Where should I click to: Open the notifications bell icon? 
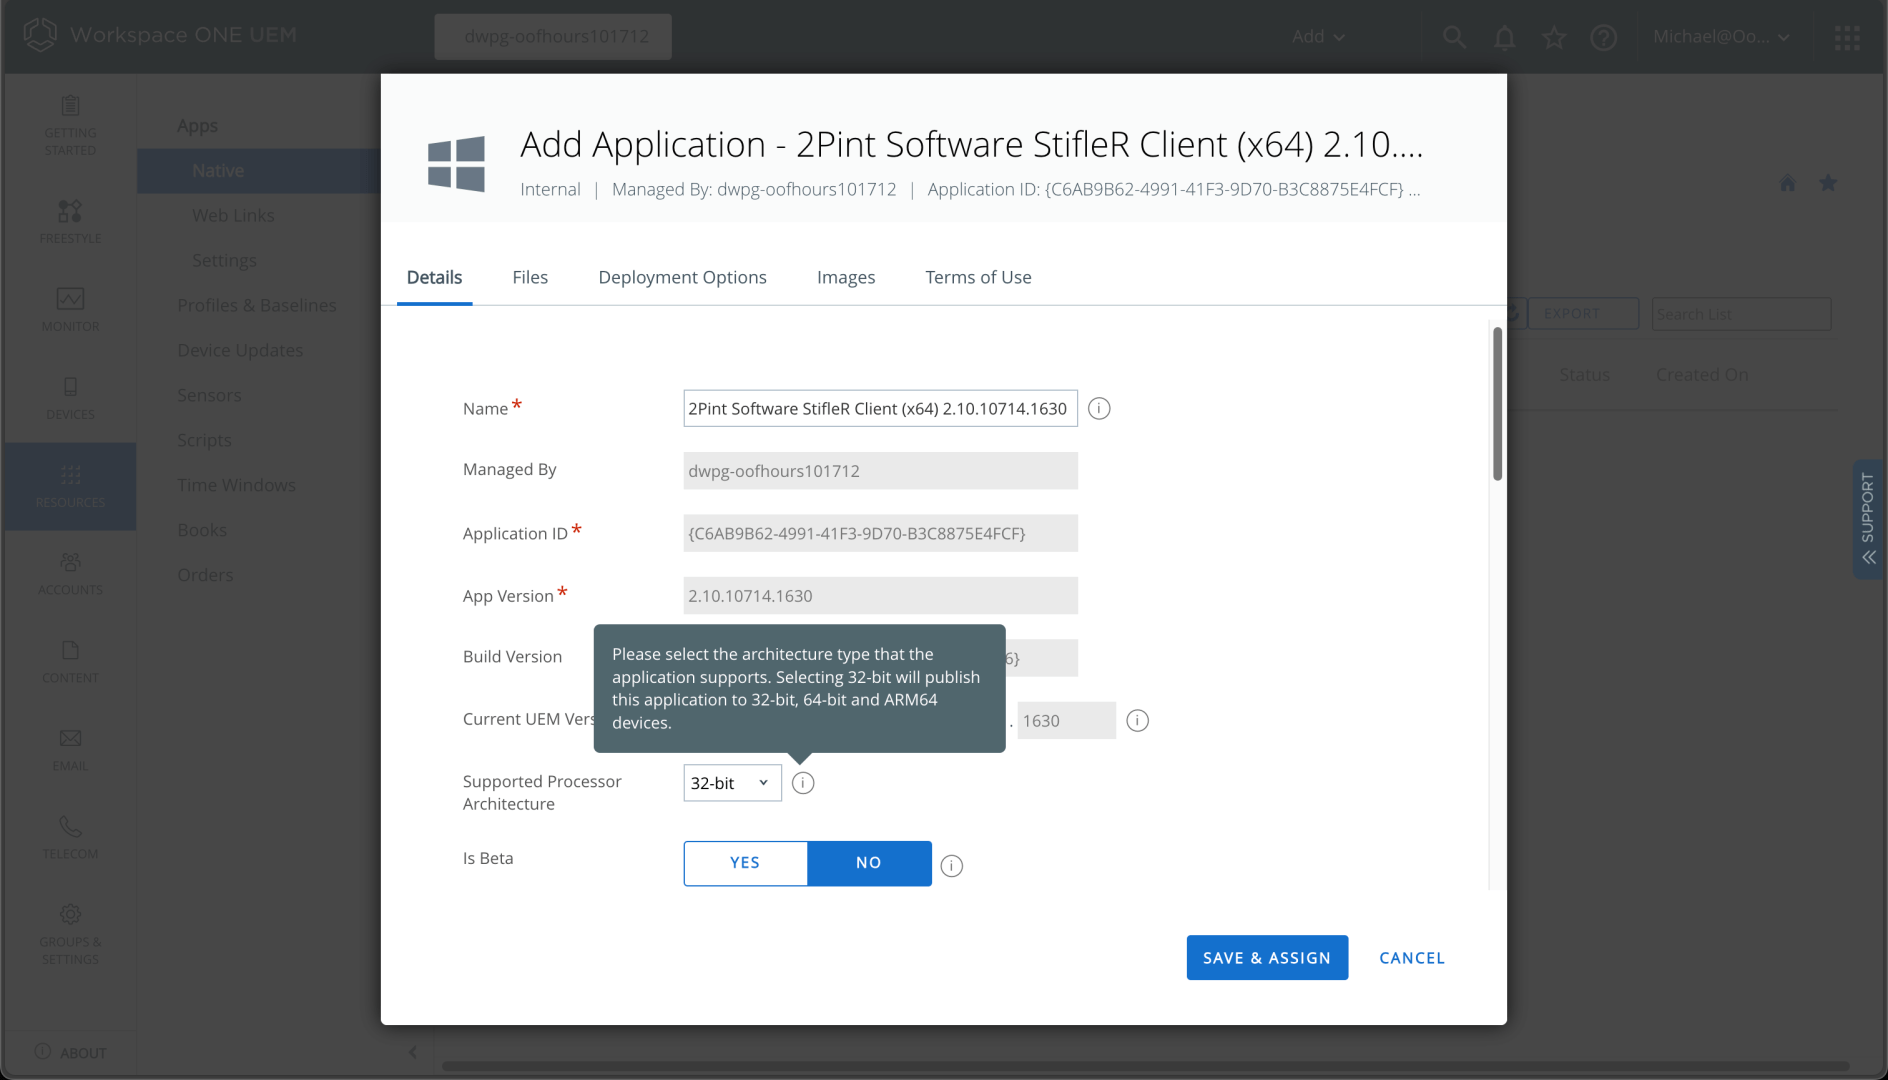1504,37
